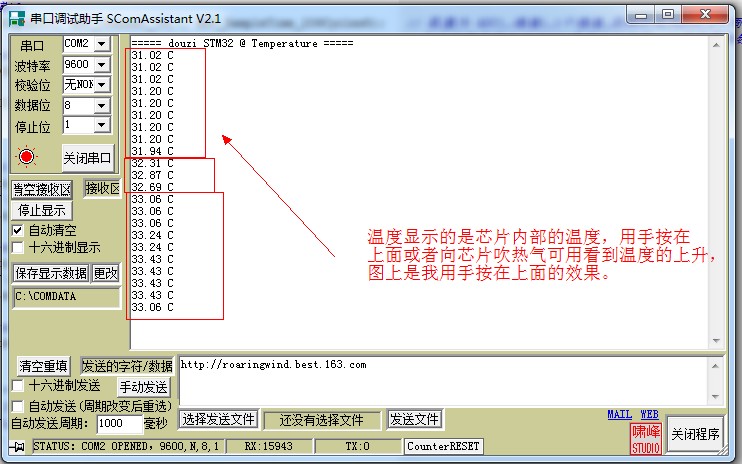The height and width of the screenshot is (464, 742).
Task: Click the receive area scroll down arrow
Action: tap(716, 341)
